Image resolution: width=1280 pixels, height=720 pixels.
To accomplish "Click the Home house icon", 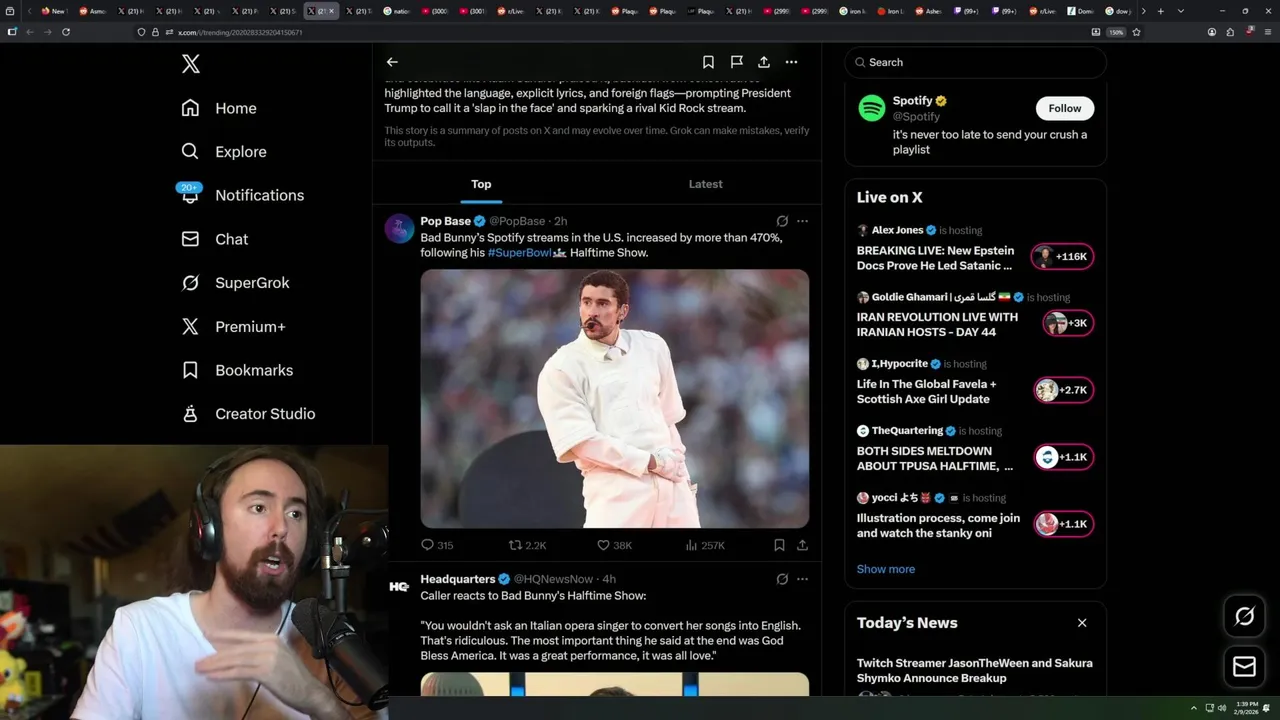I will point(190,108).
